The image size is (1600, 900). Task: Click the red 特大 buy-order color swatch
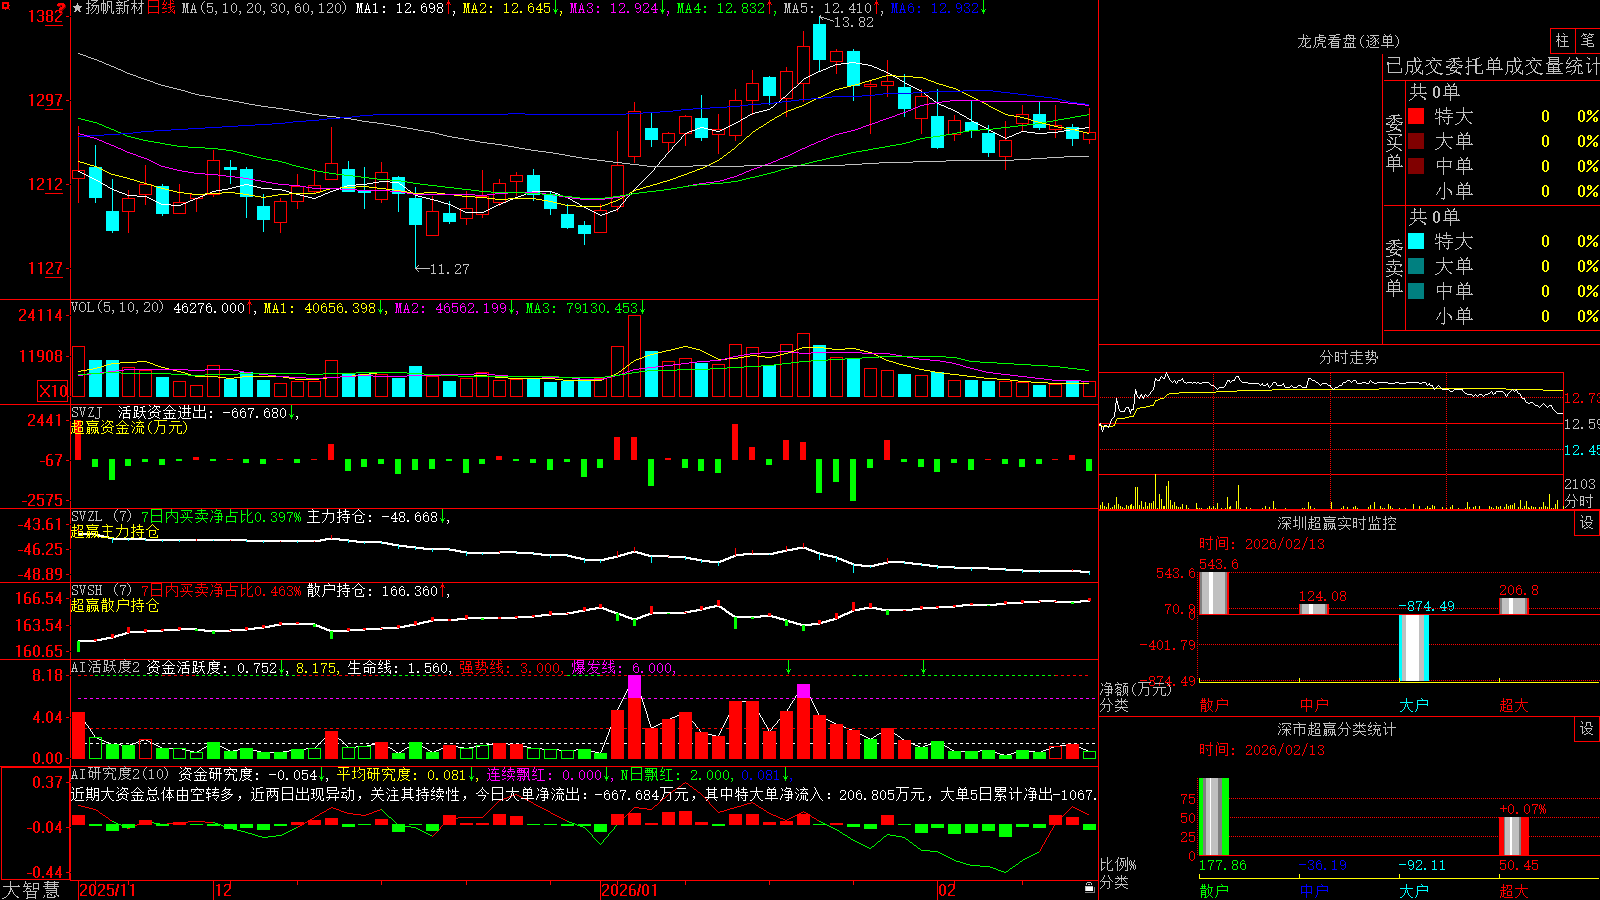[x=1416, y=116]
